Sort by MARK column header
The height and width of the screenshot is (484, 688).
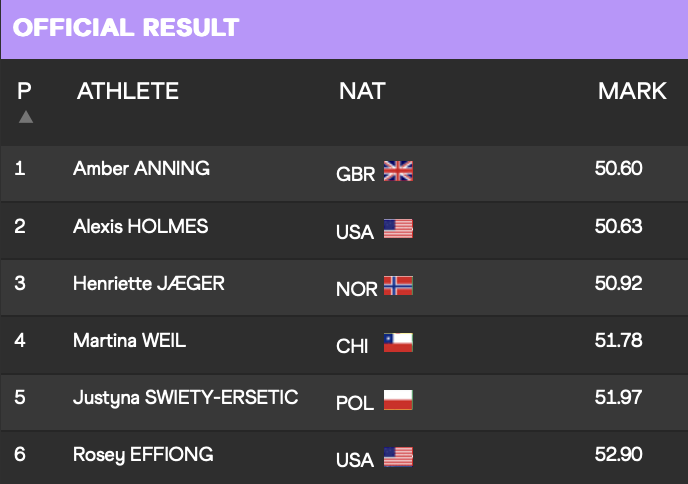(x=632, y=91)
